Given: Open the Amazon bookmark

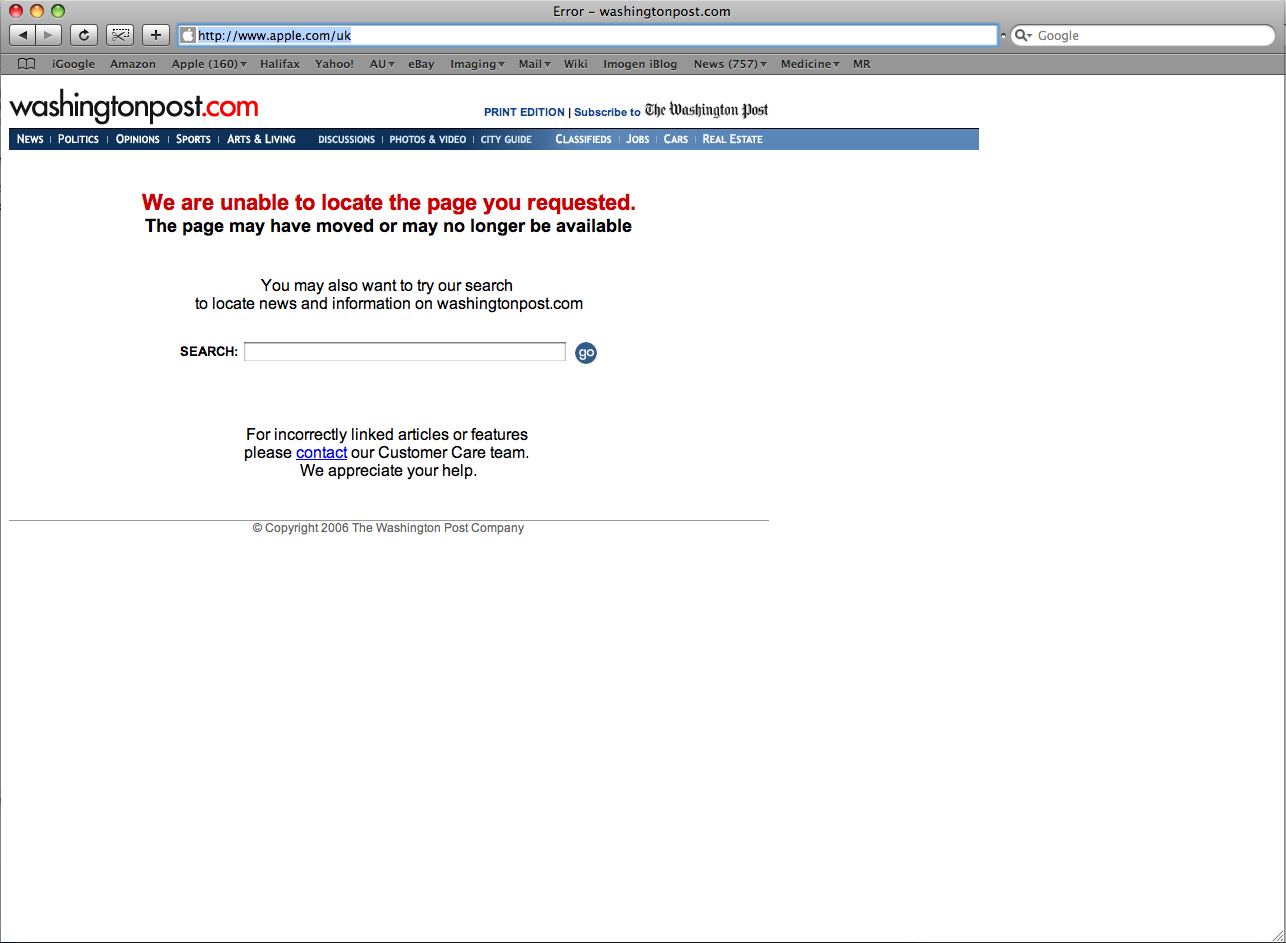Looking at the screenshot, I should (133, 64).
